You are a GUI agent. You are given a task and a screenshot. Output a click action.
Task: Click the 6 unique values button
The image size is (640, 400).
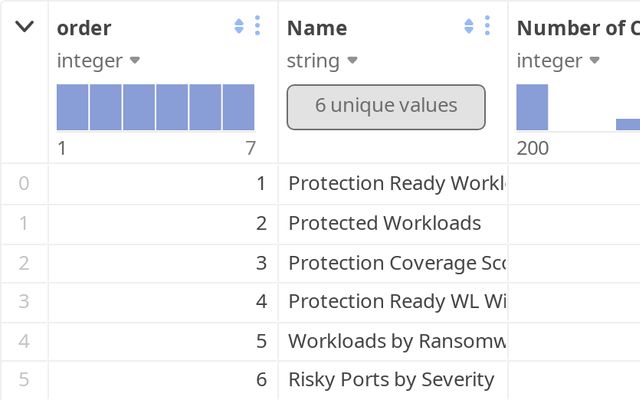coord(386,107)
